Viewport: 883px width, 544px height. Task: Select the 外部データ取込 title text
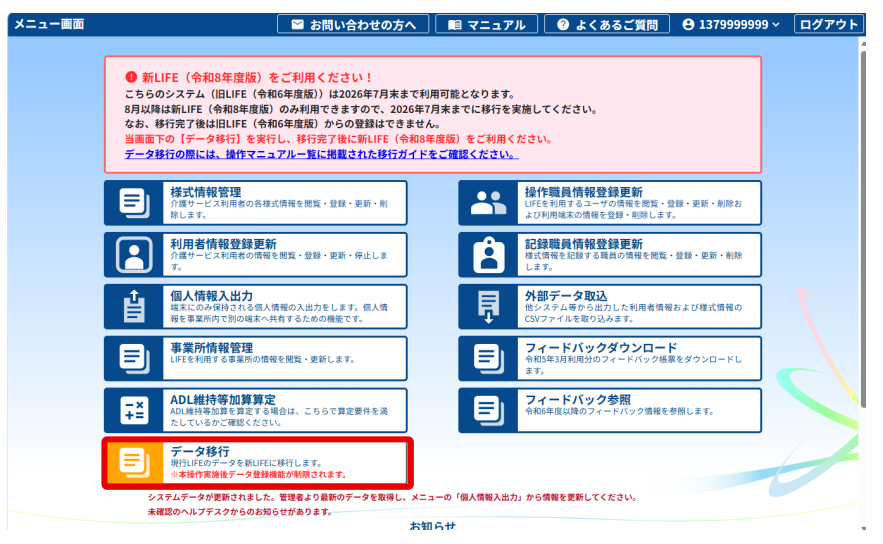[566, 295]
